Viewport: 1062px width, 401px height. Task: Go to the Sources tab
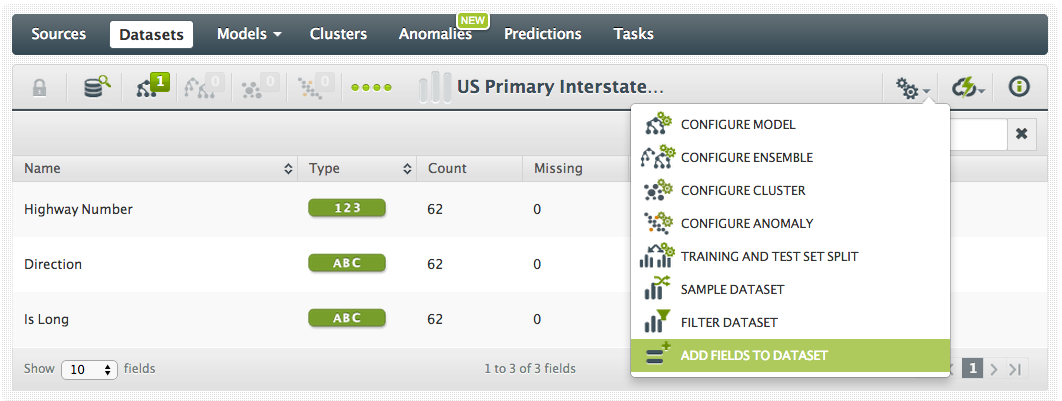coord(60,34)
